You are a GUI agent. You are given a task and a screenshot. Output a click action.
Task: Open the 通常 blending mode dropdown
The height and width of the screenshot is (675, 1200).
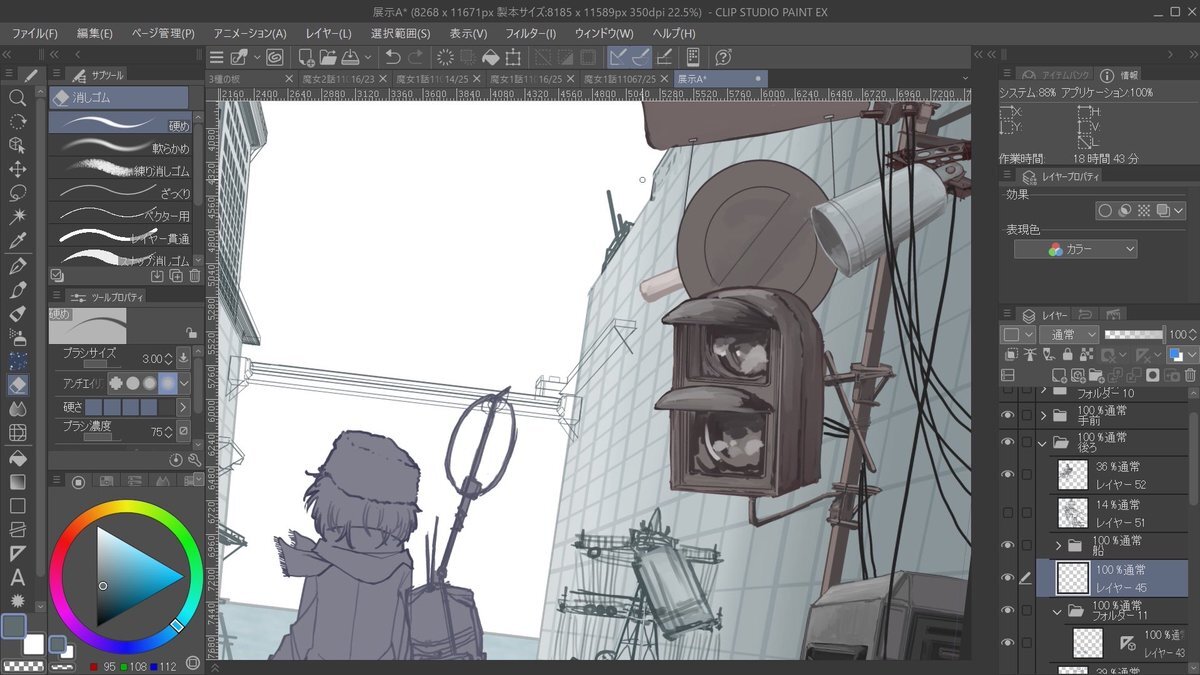click(x=1068, y=334)
